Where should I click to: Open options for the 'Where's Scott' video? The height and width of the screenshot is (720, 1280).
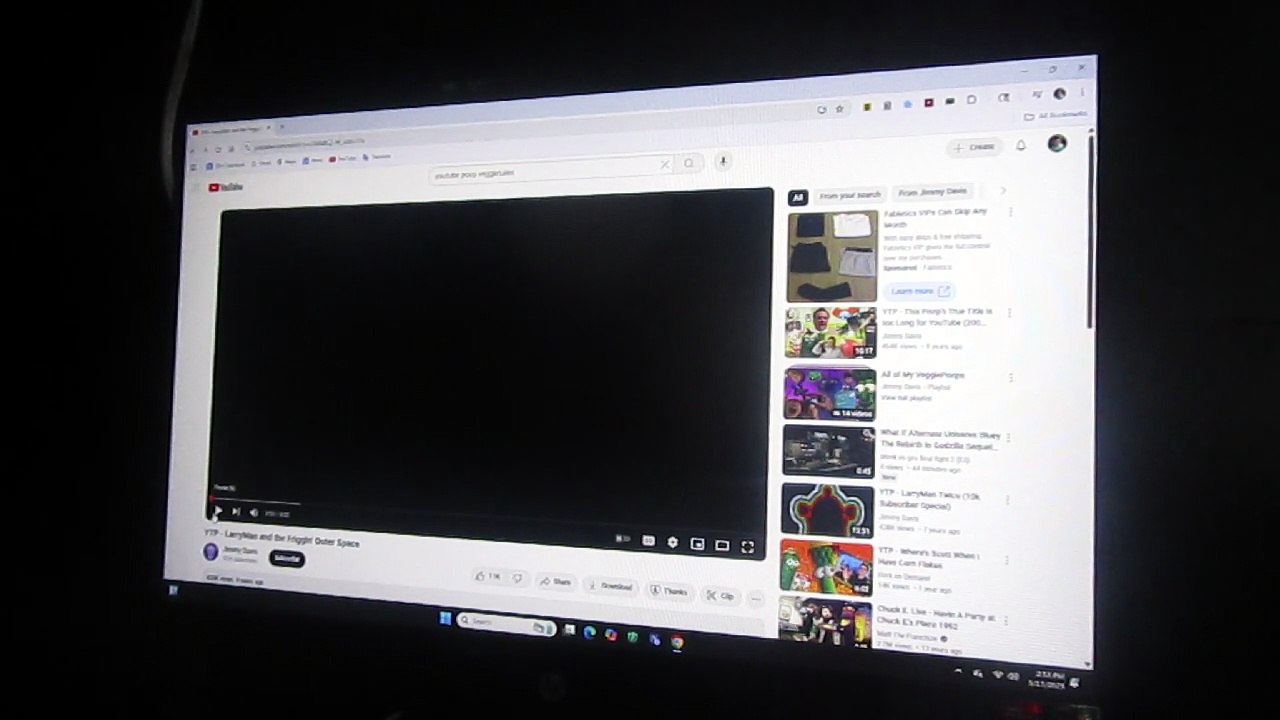point(1007,560)
